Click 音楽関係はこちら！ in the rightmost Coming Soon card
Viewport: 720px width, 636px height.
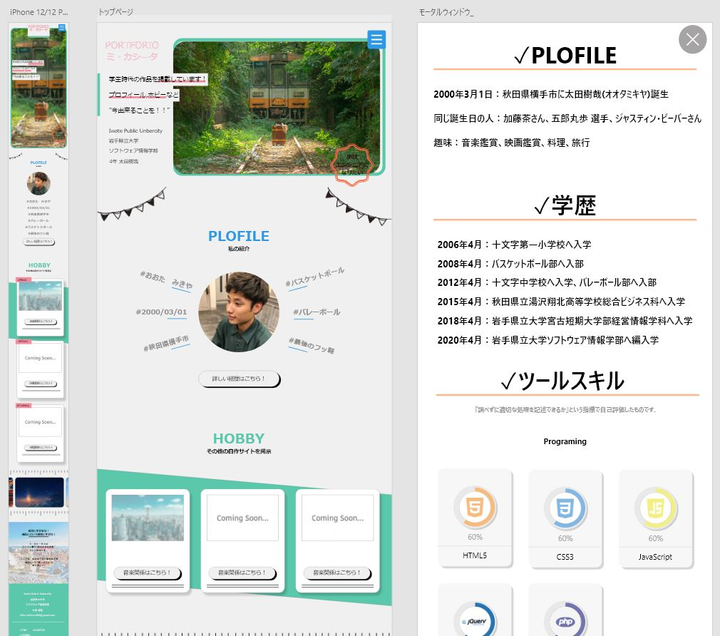click(x=337, y=573)
